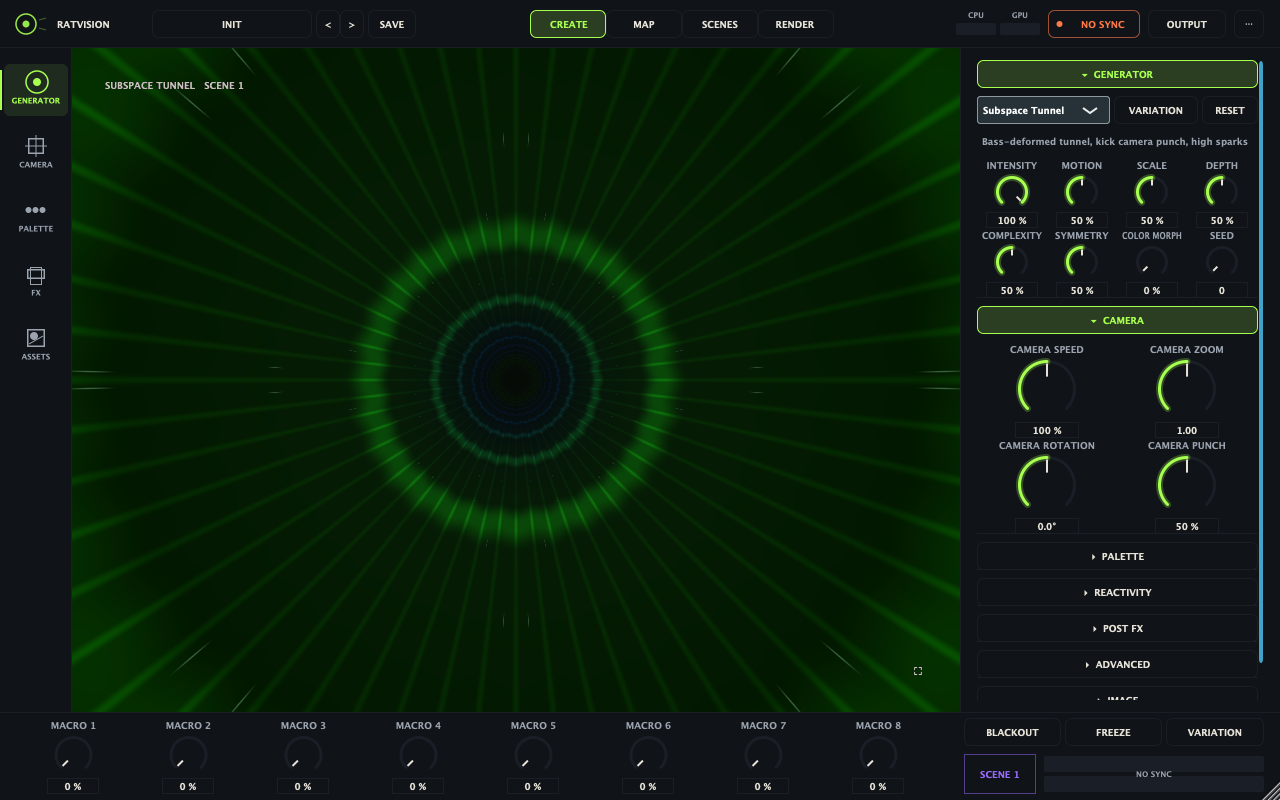Expand the Advanced section

[1117, 664]
